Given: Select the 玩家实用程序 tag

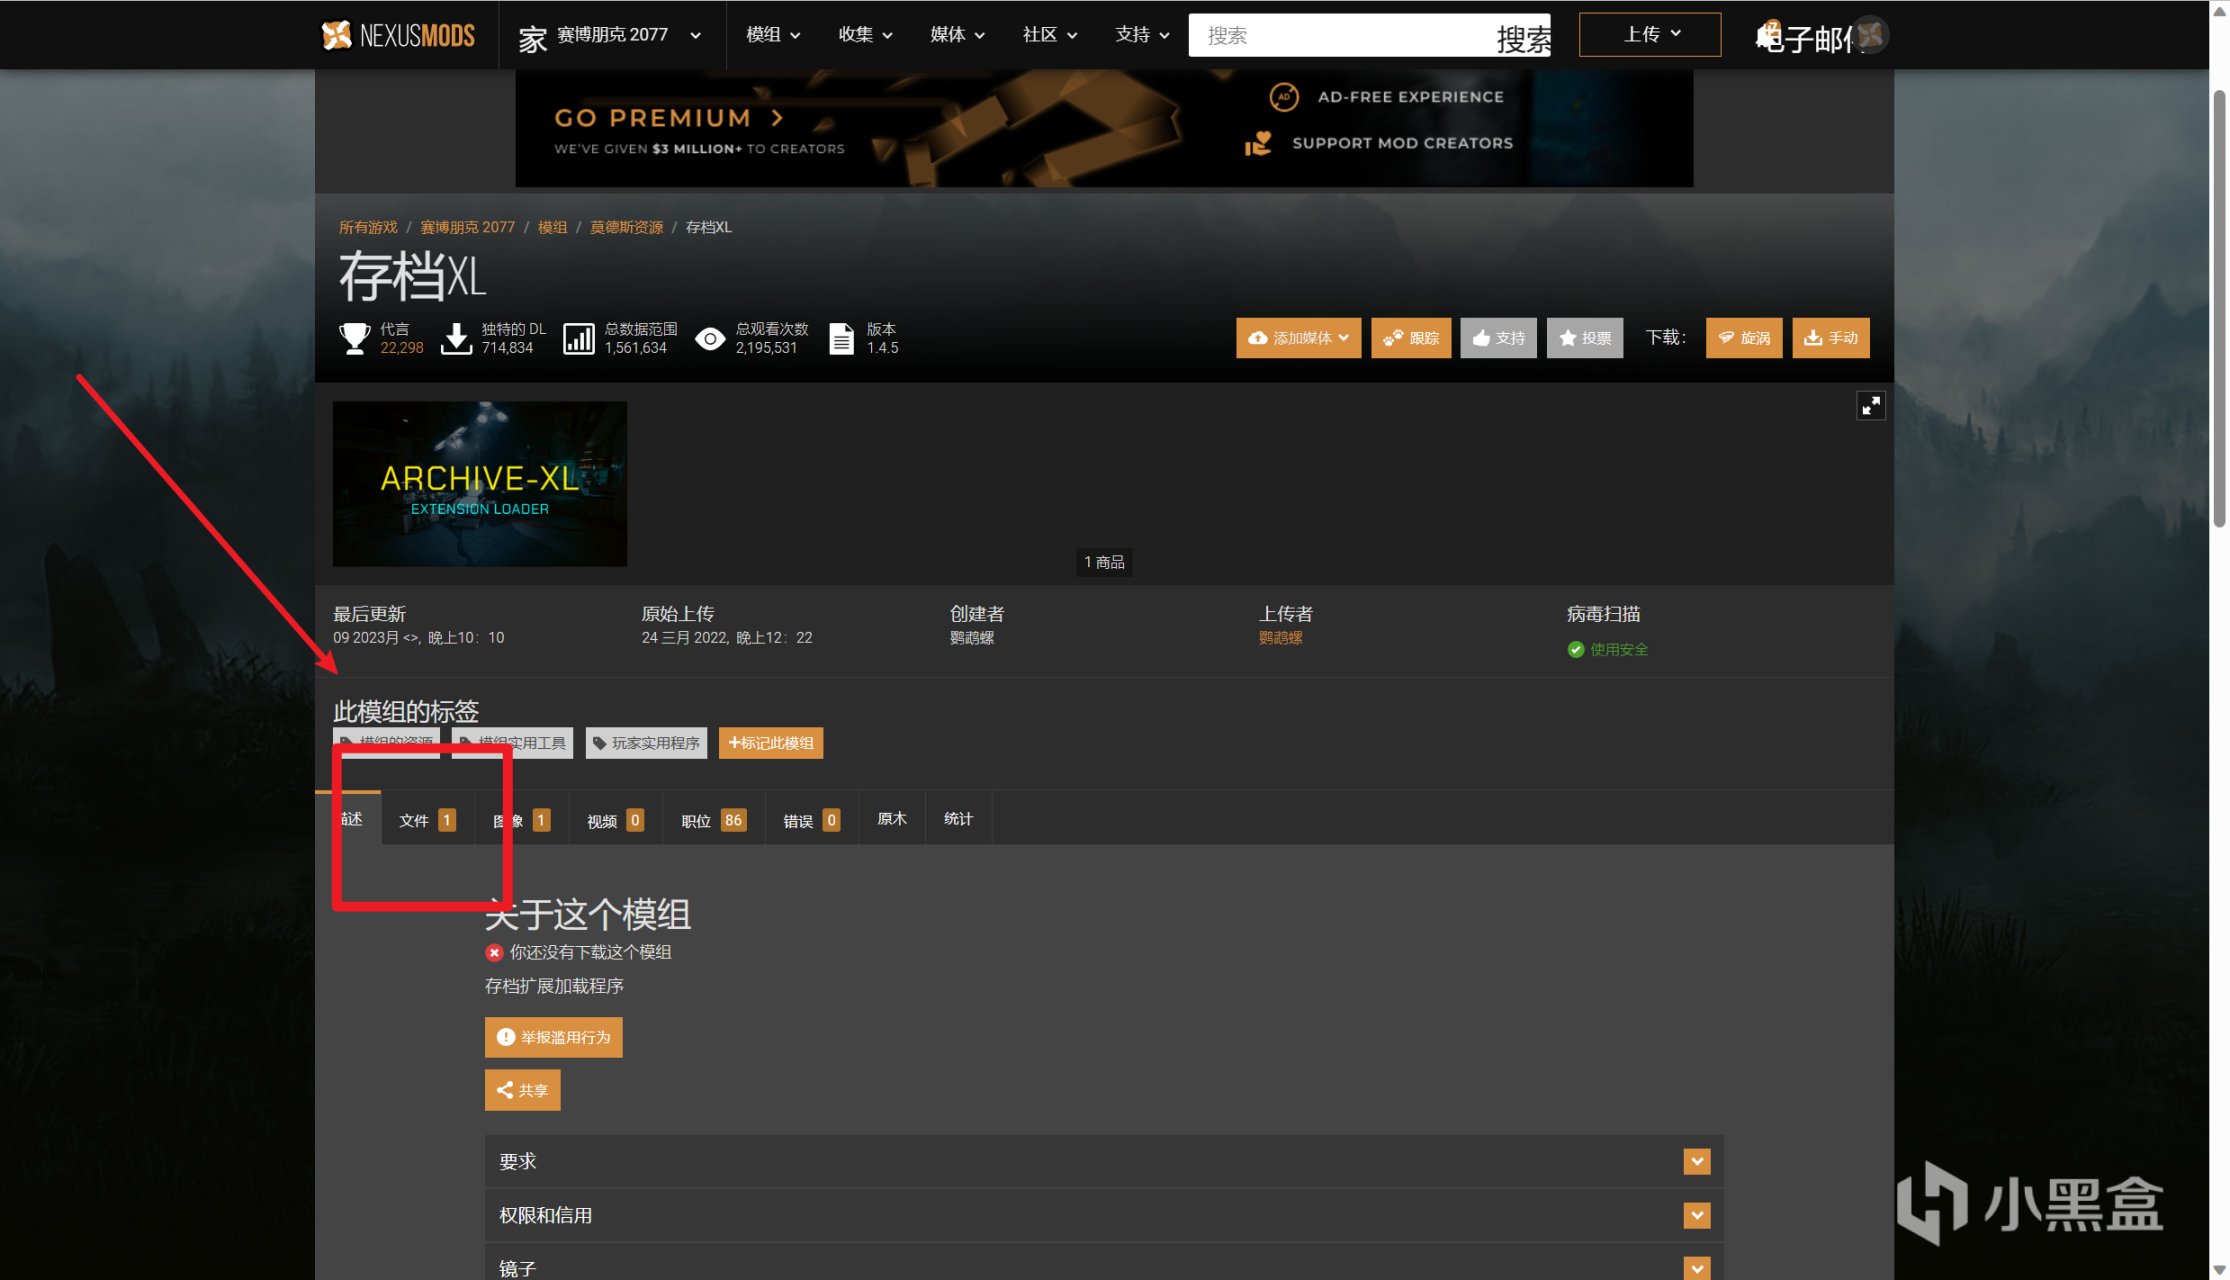Looking at the screenshot, I should point(646,743).
